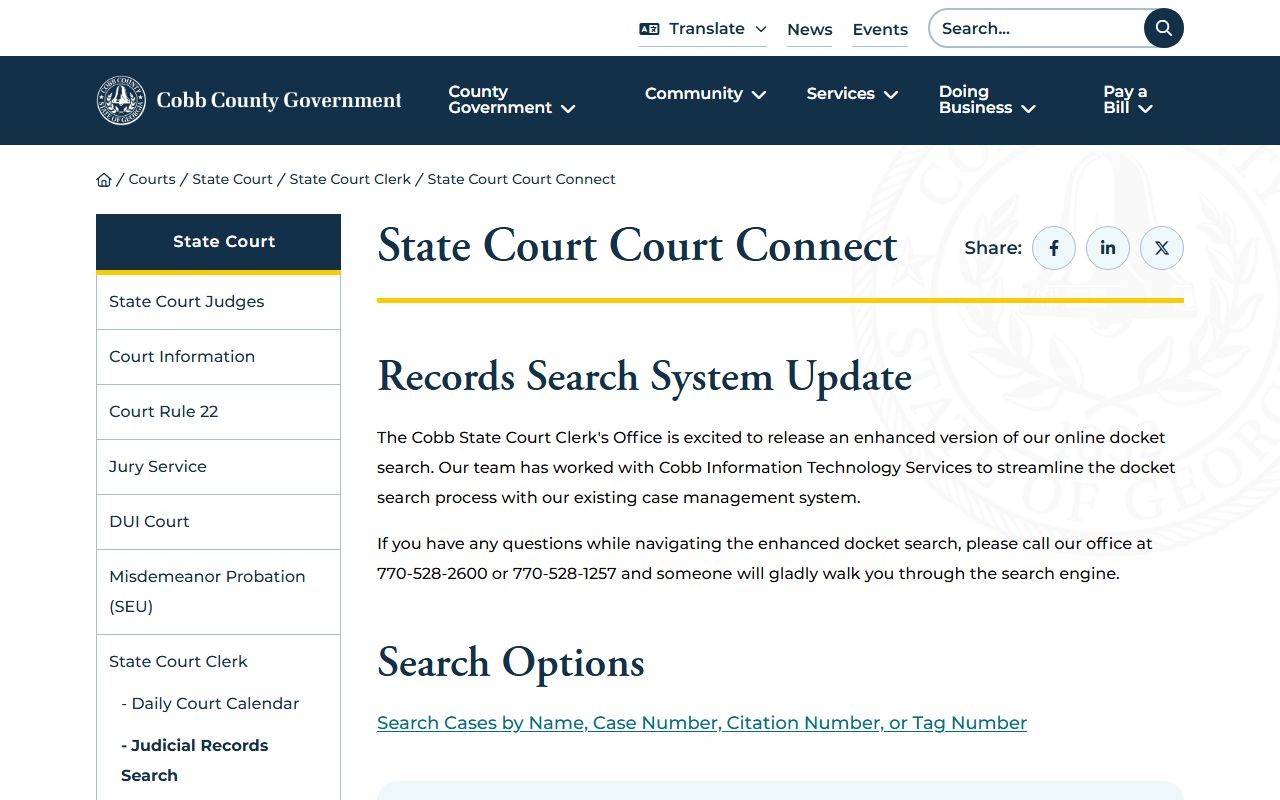
Task: Select Court Rule 22 in sidebar
Action: tap(218, 412)
